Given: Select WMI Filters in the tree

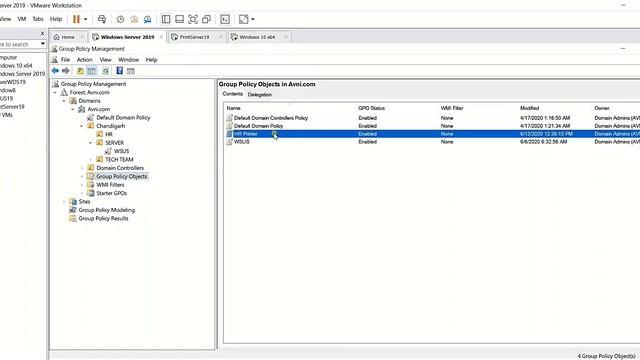Looking at the screenshot, I should tap(110, 185).
